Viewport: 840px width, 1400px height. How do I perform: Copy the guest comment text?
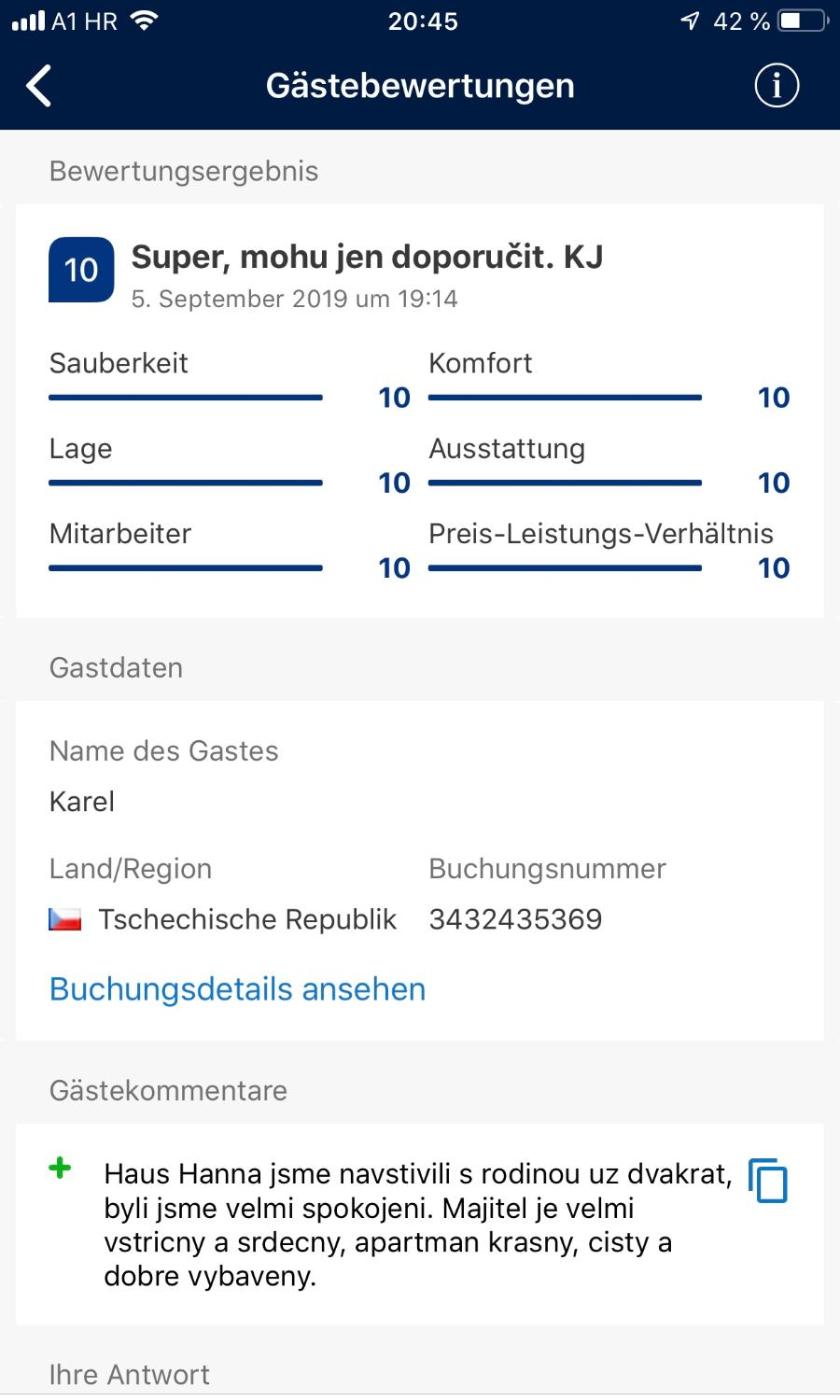tap(768, 1181)
